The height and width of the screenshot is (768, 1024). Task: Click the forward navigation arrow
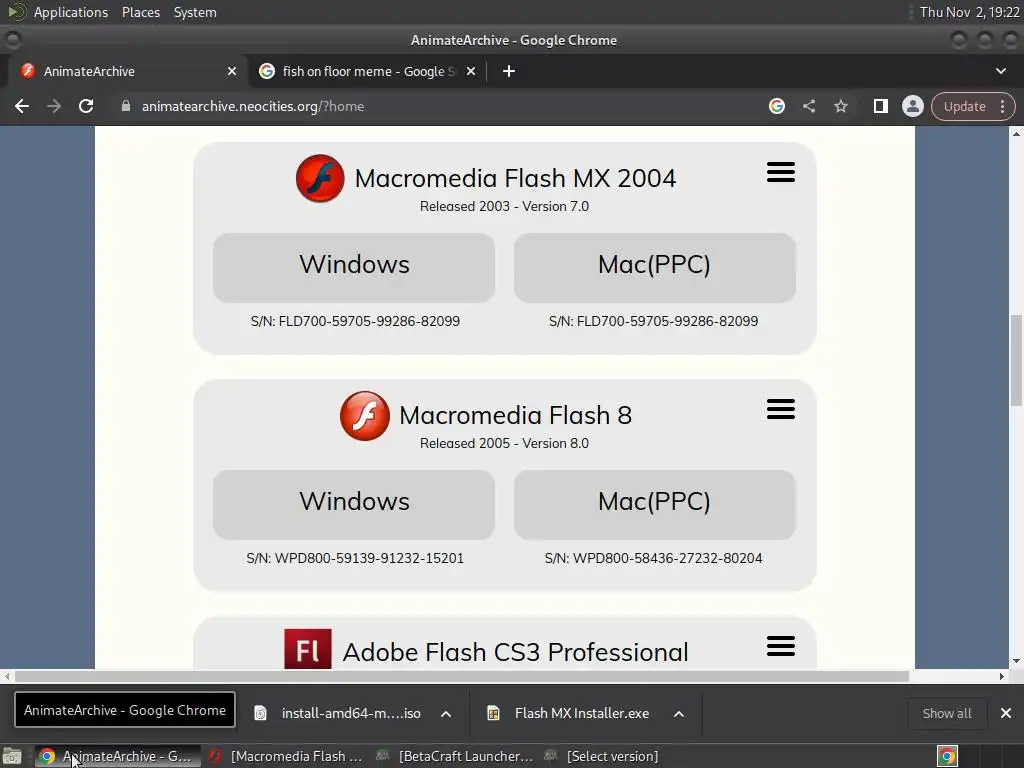point(54,106)
